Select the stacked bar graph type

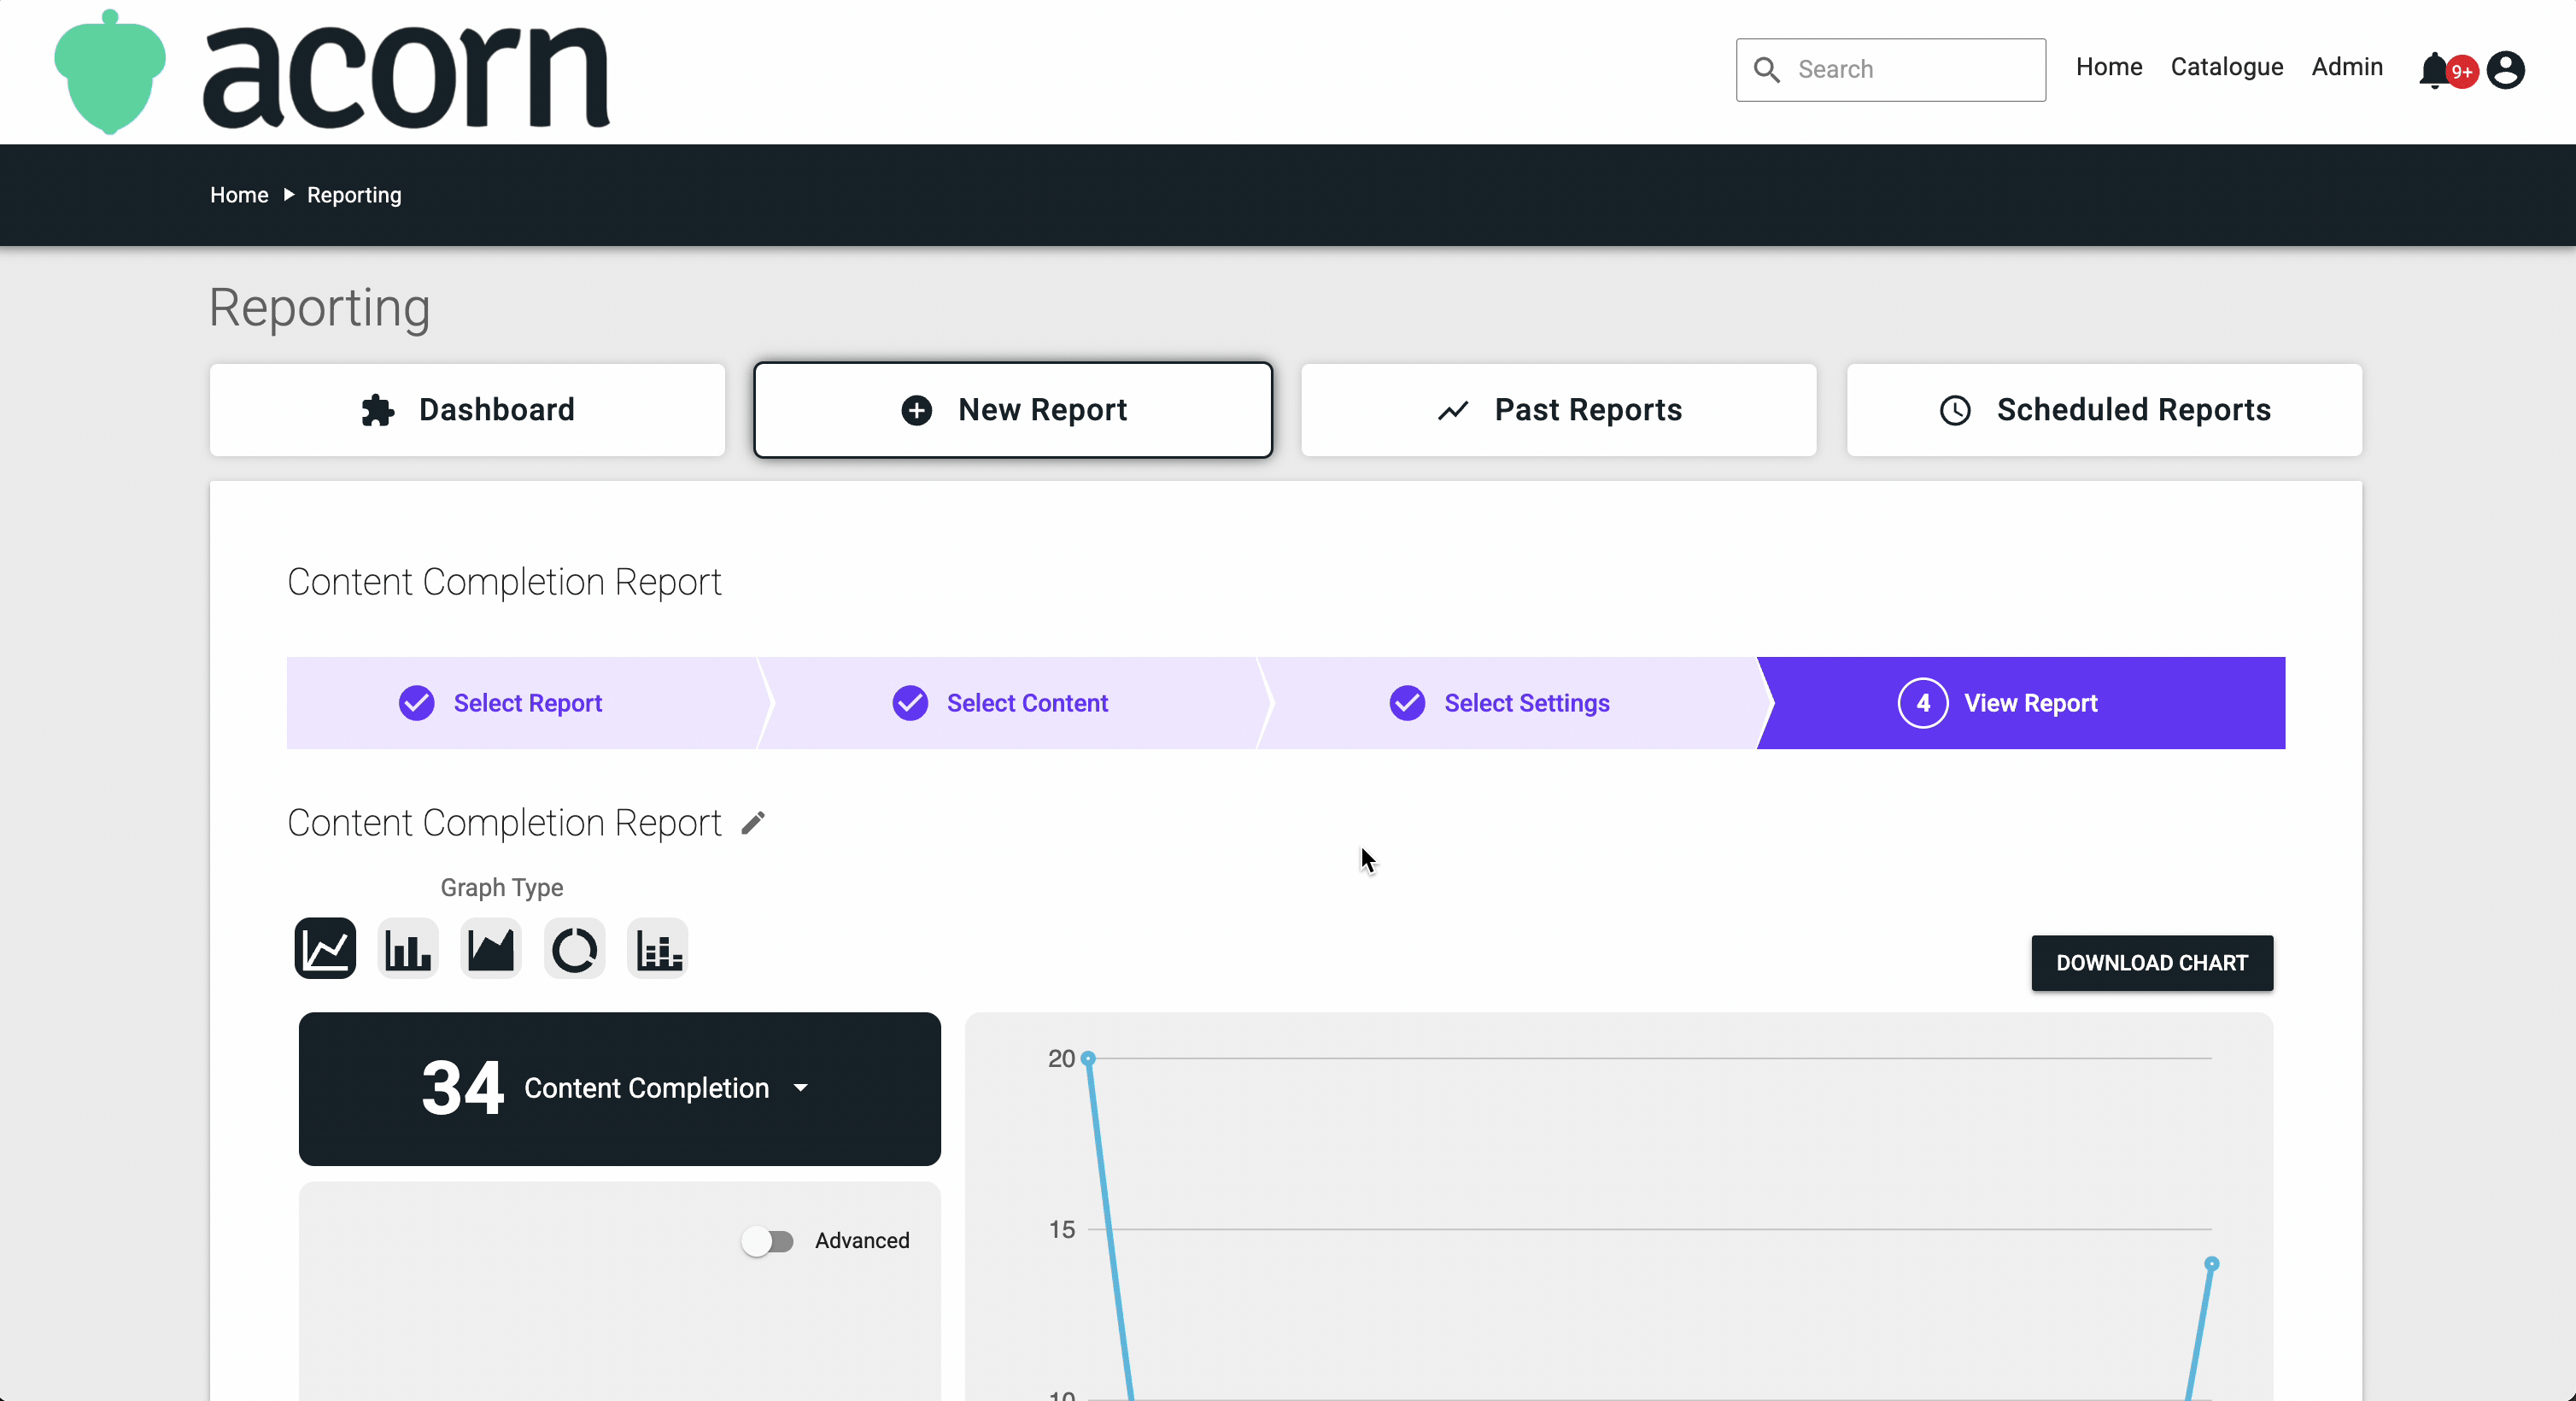(658, 948)
